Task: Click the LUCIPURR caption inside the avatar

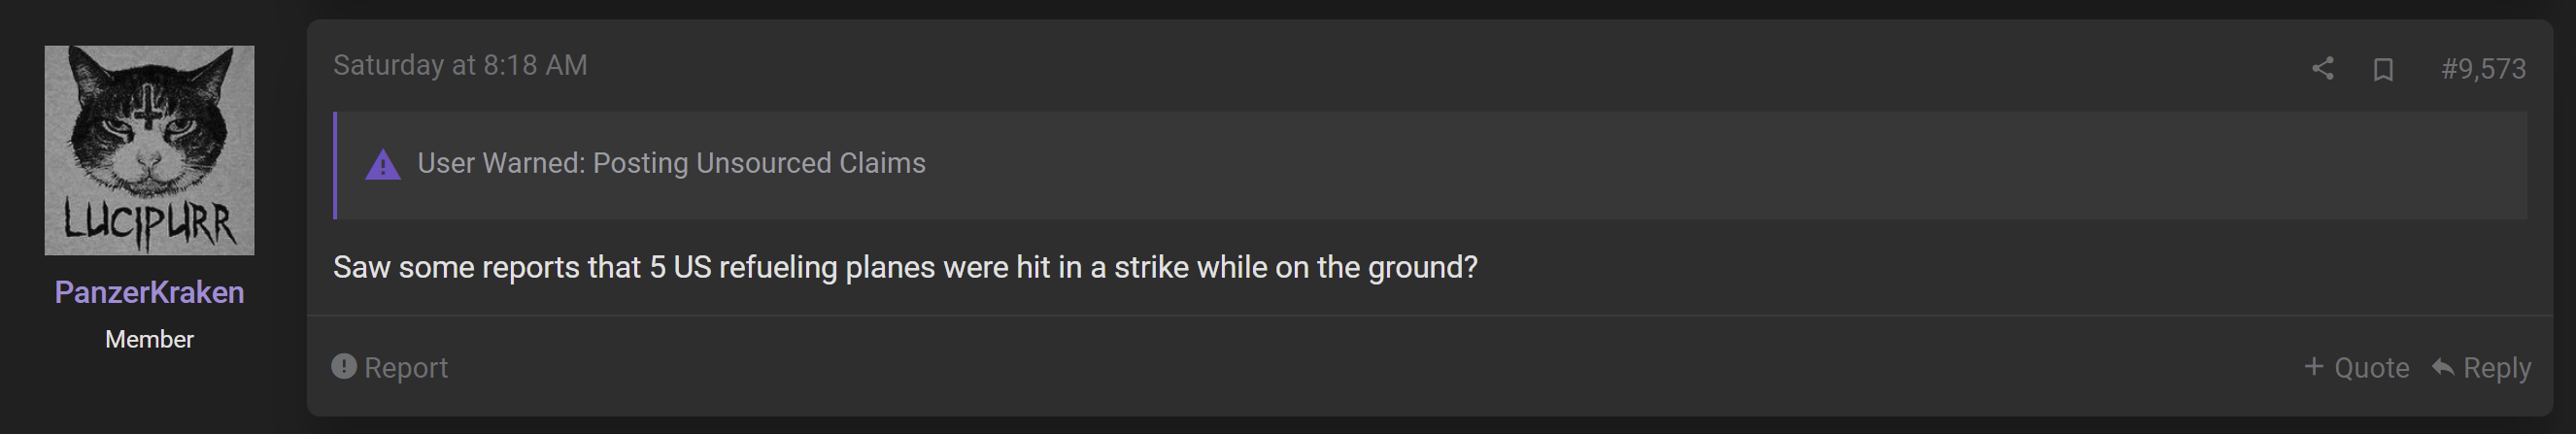Action: point(150,222)
